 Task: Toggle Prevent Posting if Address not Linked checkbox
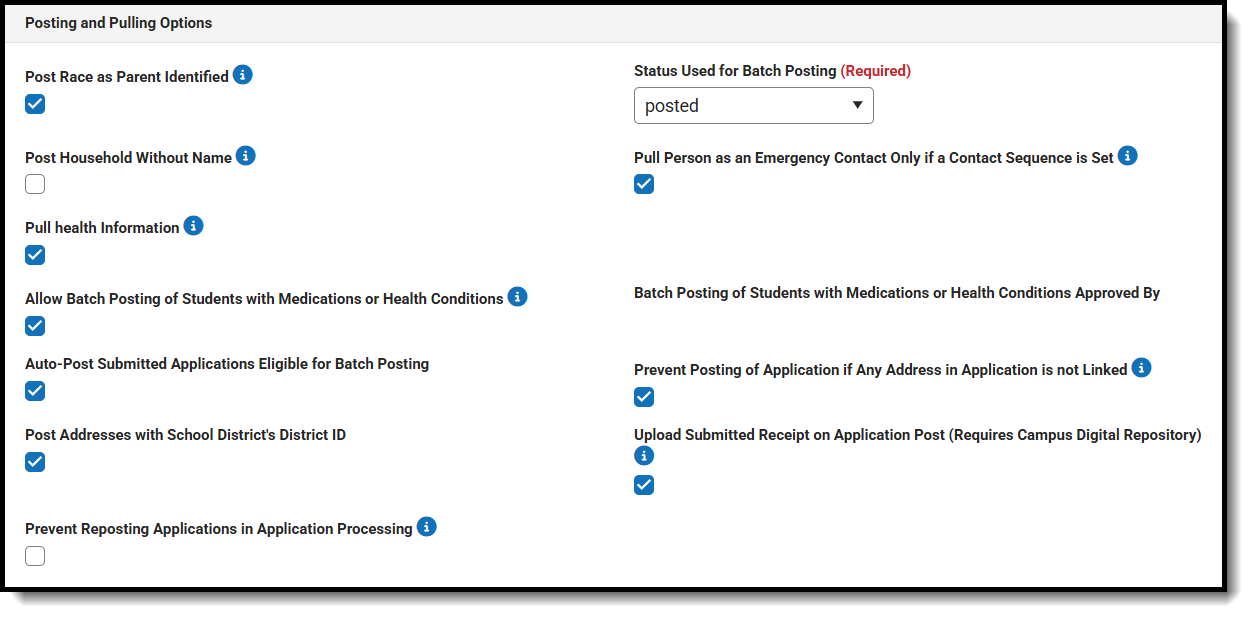tap(644, 397)
